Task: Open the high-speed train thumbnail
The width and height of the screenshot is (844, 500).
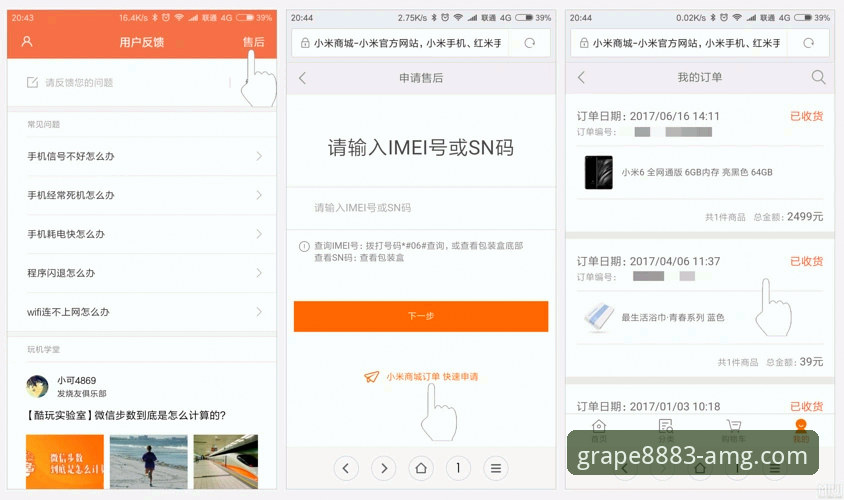Action: pyautogui.click(x=226, y=462)
